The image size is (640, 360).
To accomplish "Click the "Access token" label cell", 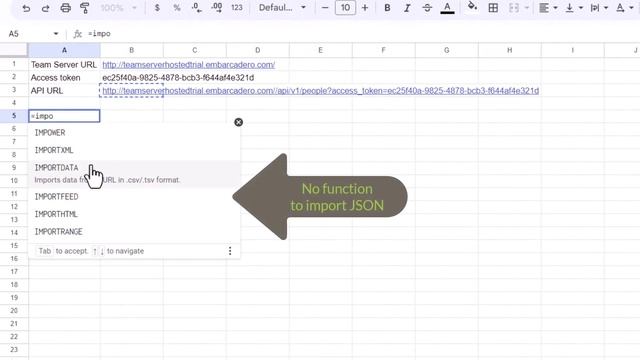I will pos(64,78).
